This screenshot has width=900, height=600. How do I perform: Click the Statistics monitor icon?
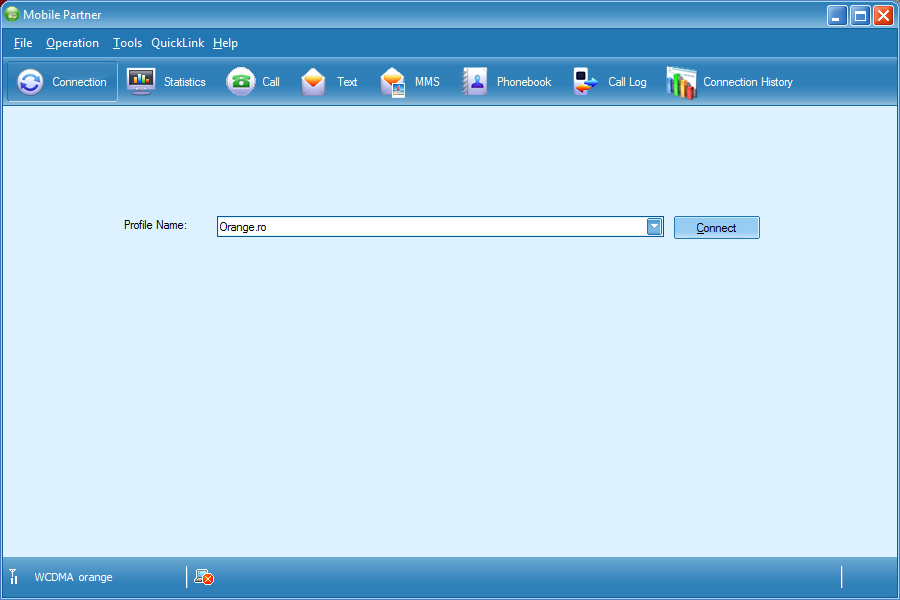pos(141,82)
